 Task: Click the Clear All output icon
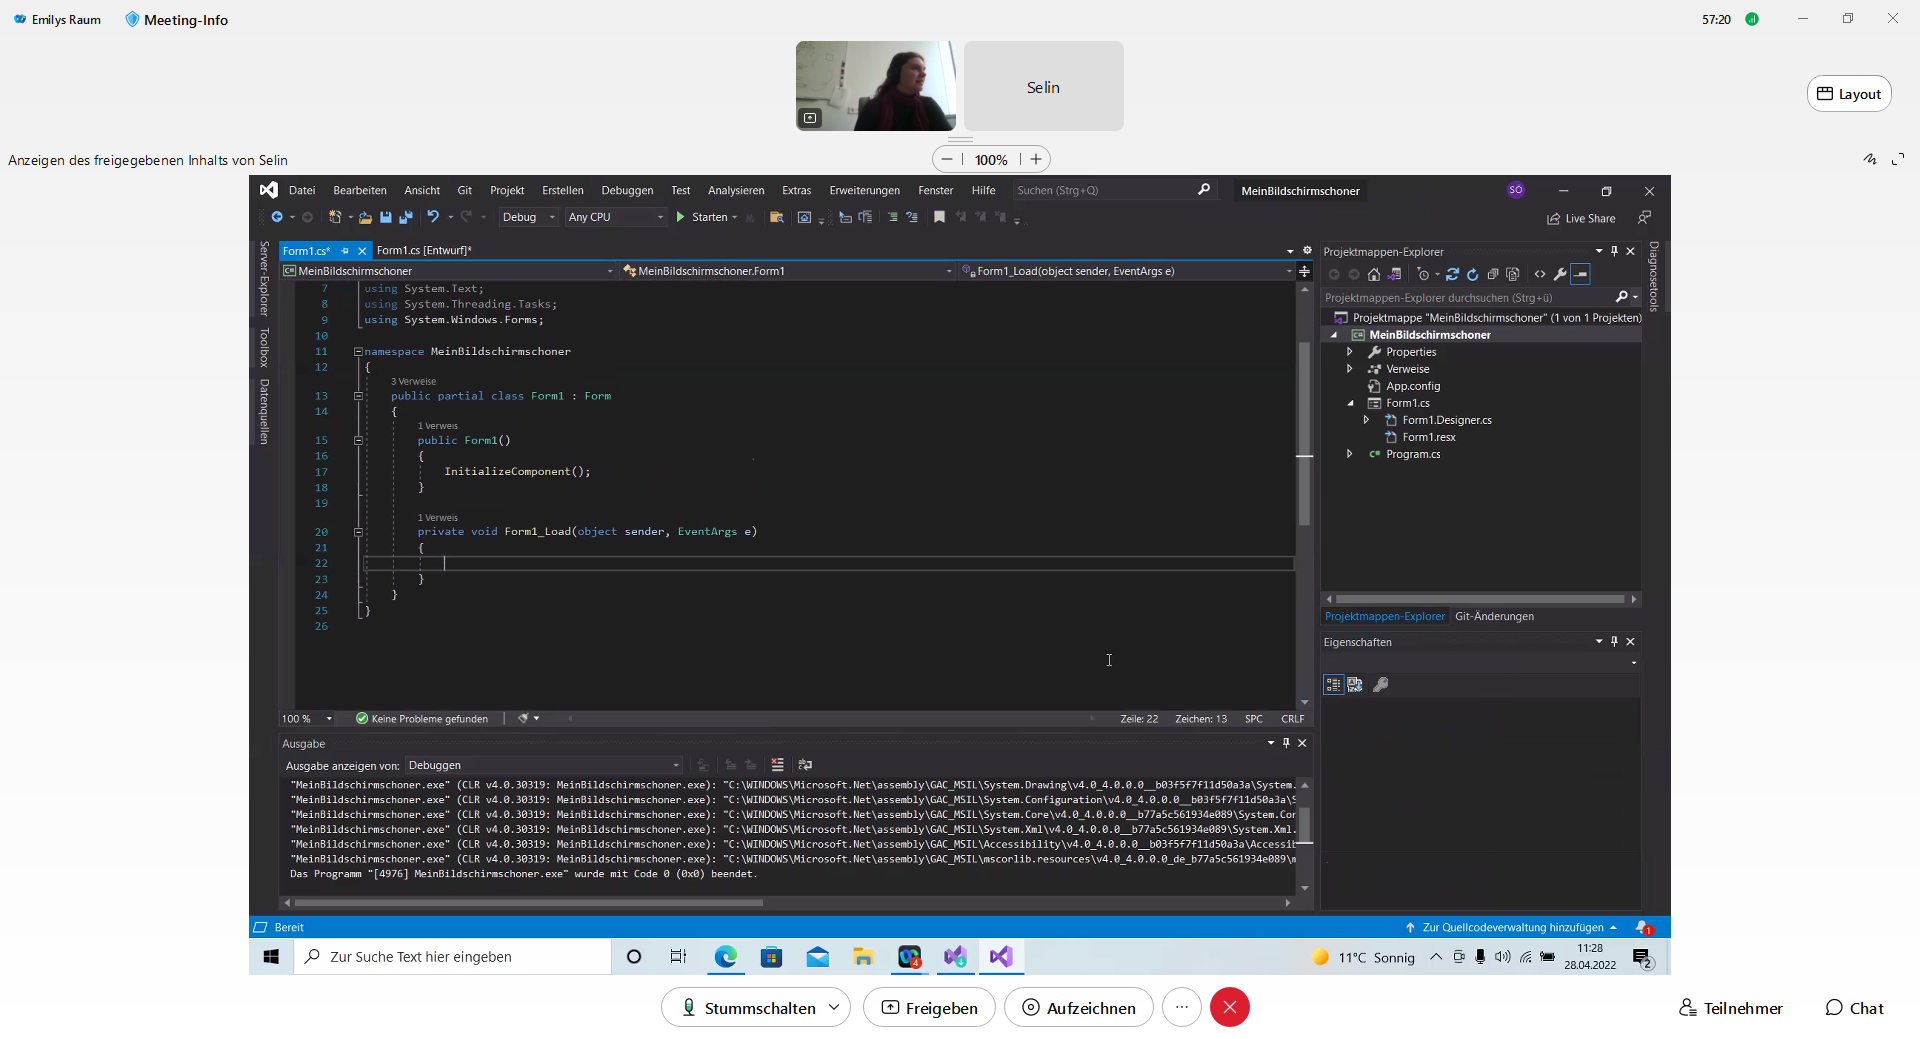(x=777, y=765)
